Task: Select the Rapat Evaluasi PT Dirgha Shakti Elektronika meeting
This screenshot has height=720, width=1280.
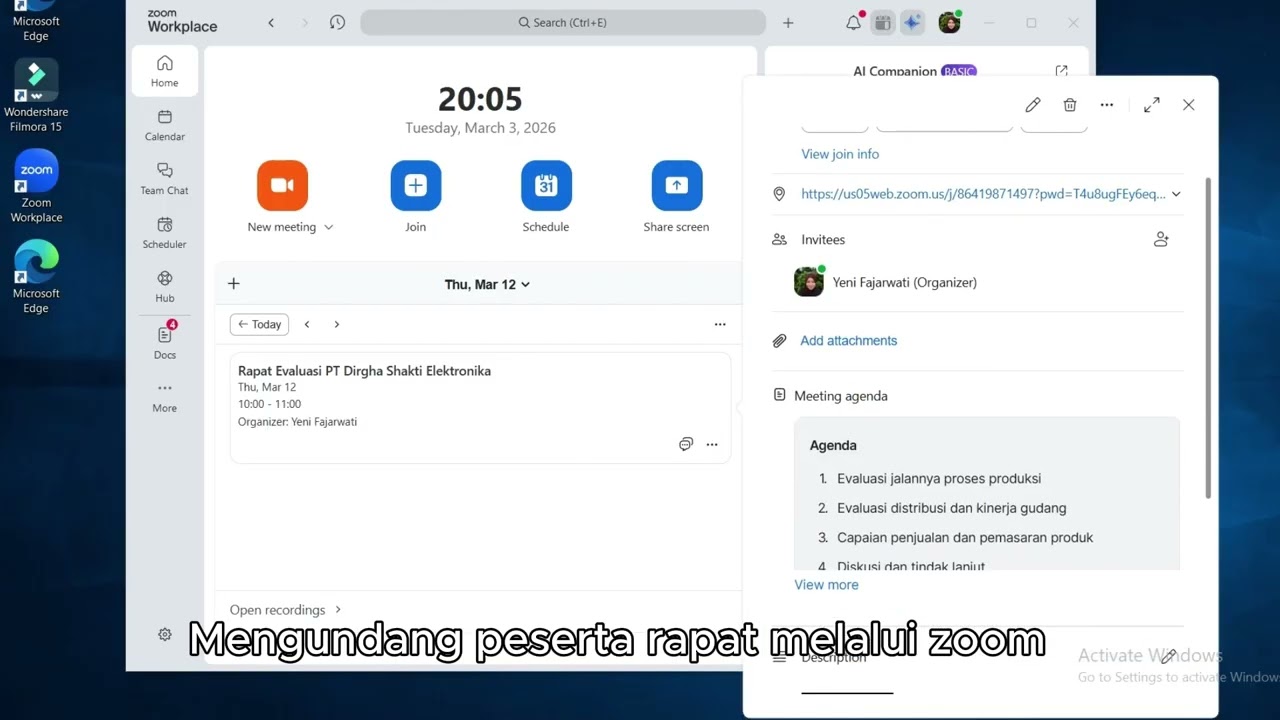Action: pyautogui.click(x=480, y=408)
